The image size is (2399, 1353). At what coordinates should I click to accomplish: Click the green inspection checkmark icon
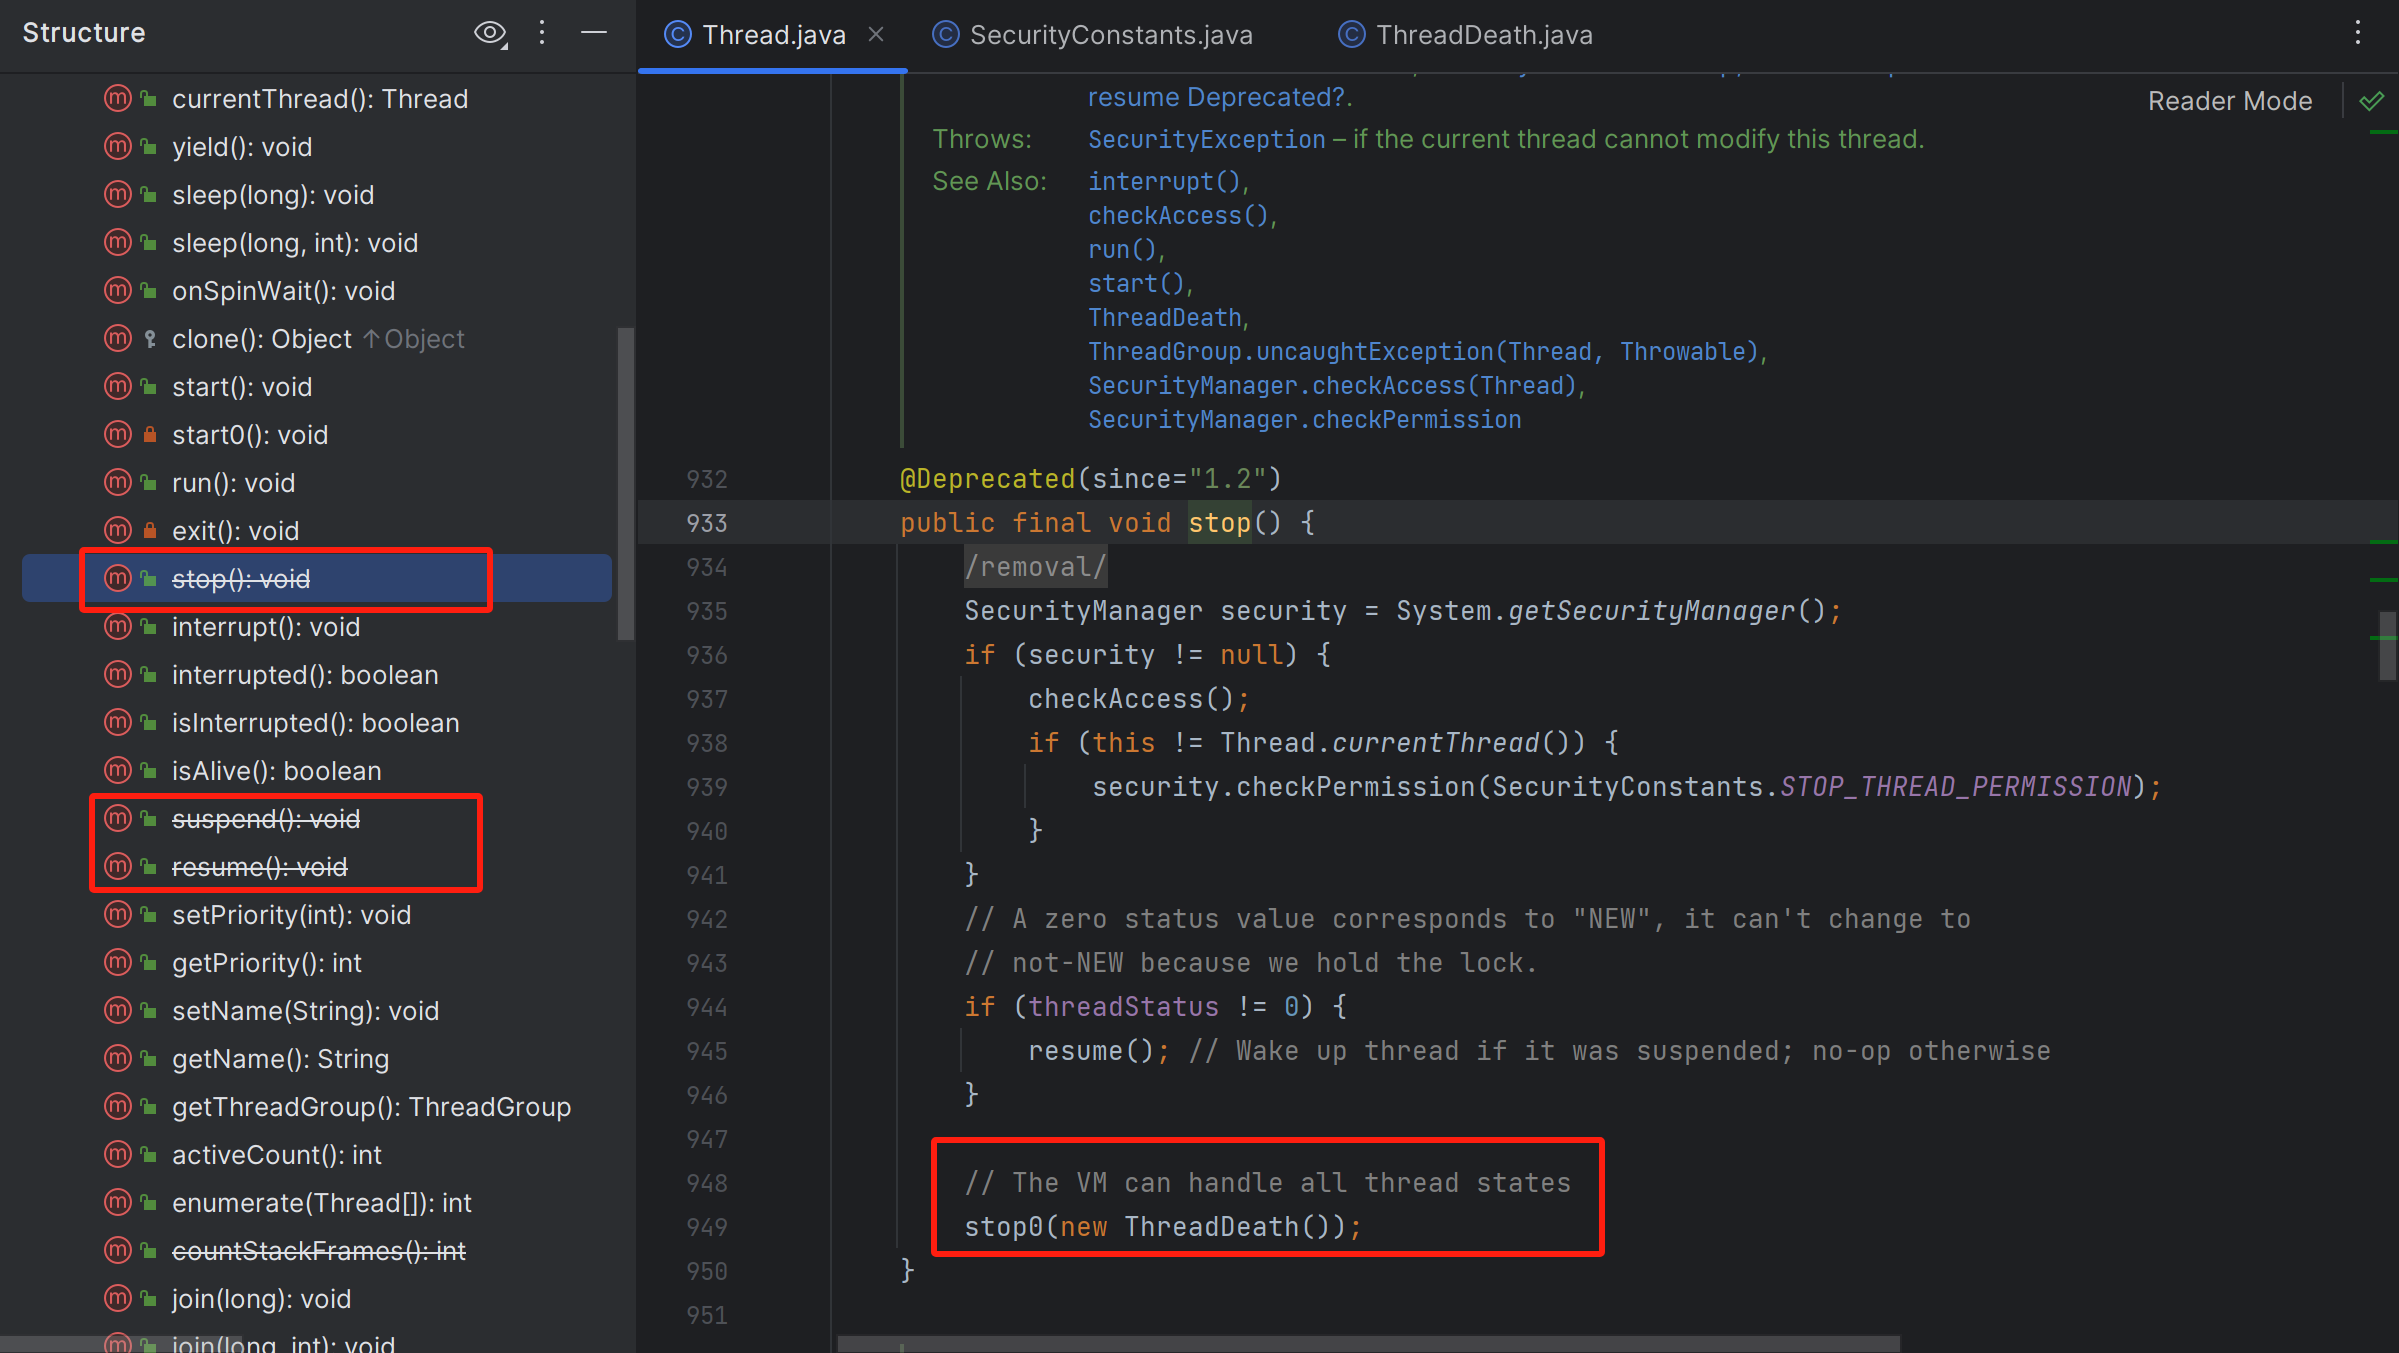click(x=2371, y=101)
